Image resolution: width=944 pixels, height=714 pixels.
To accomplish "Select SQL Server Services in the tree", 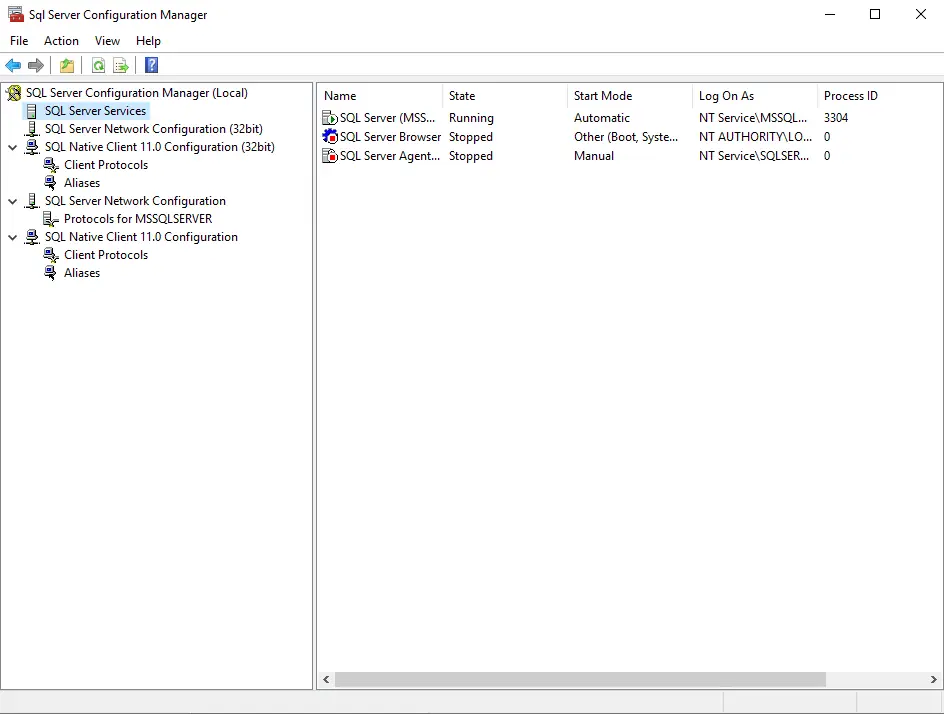I will (x=95, y=111).
